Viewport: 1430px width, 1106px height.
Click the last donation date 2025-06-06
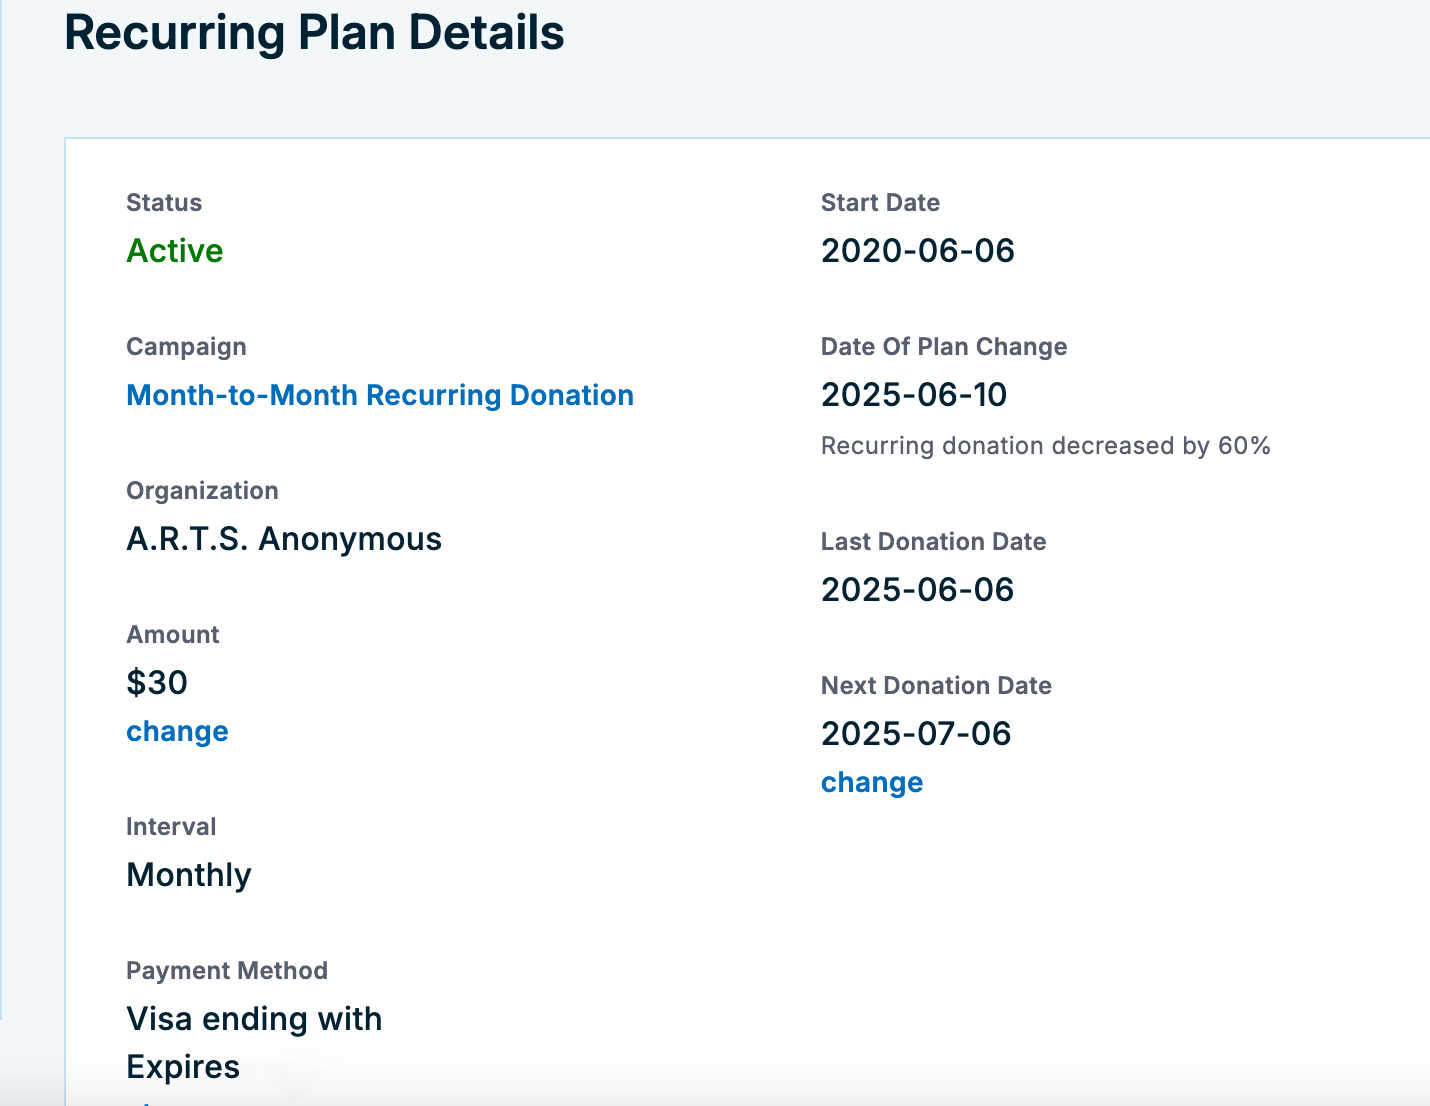tap(917, 590)
